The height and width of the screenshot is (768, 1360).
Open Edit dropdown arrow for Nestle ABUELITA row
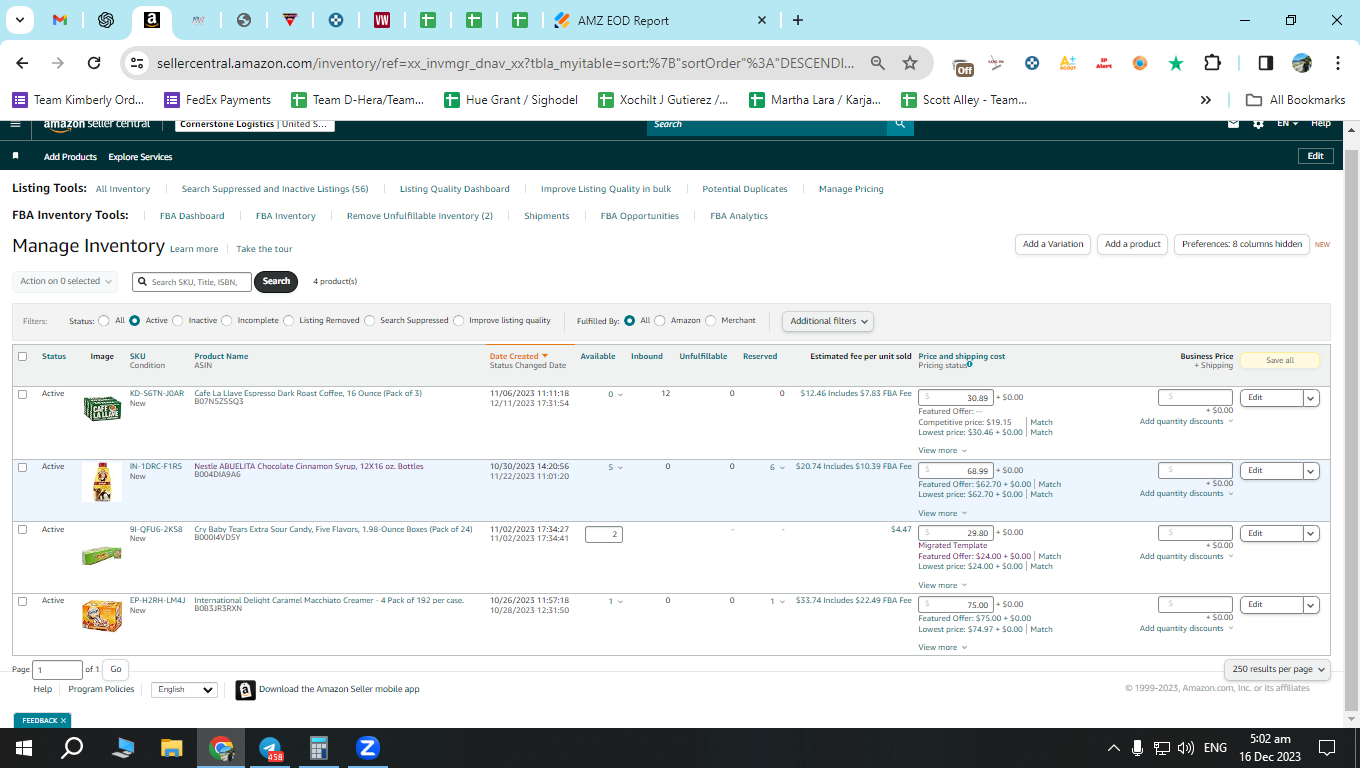1311,471
